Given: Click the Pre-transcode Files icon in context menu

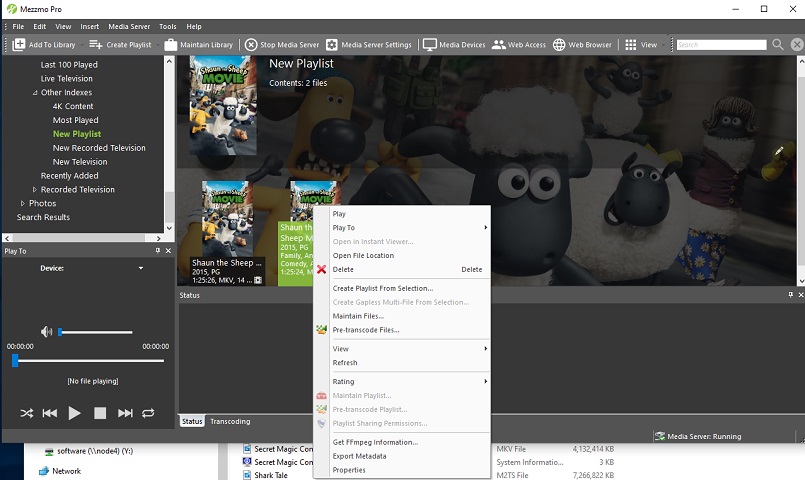Looking at the screenshot, I should (321, 330).
